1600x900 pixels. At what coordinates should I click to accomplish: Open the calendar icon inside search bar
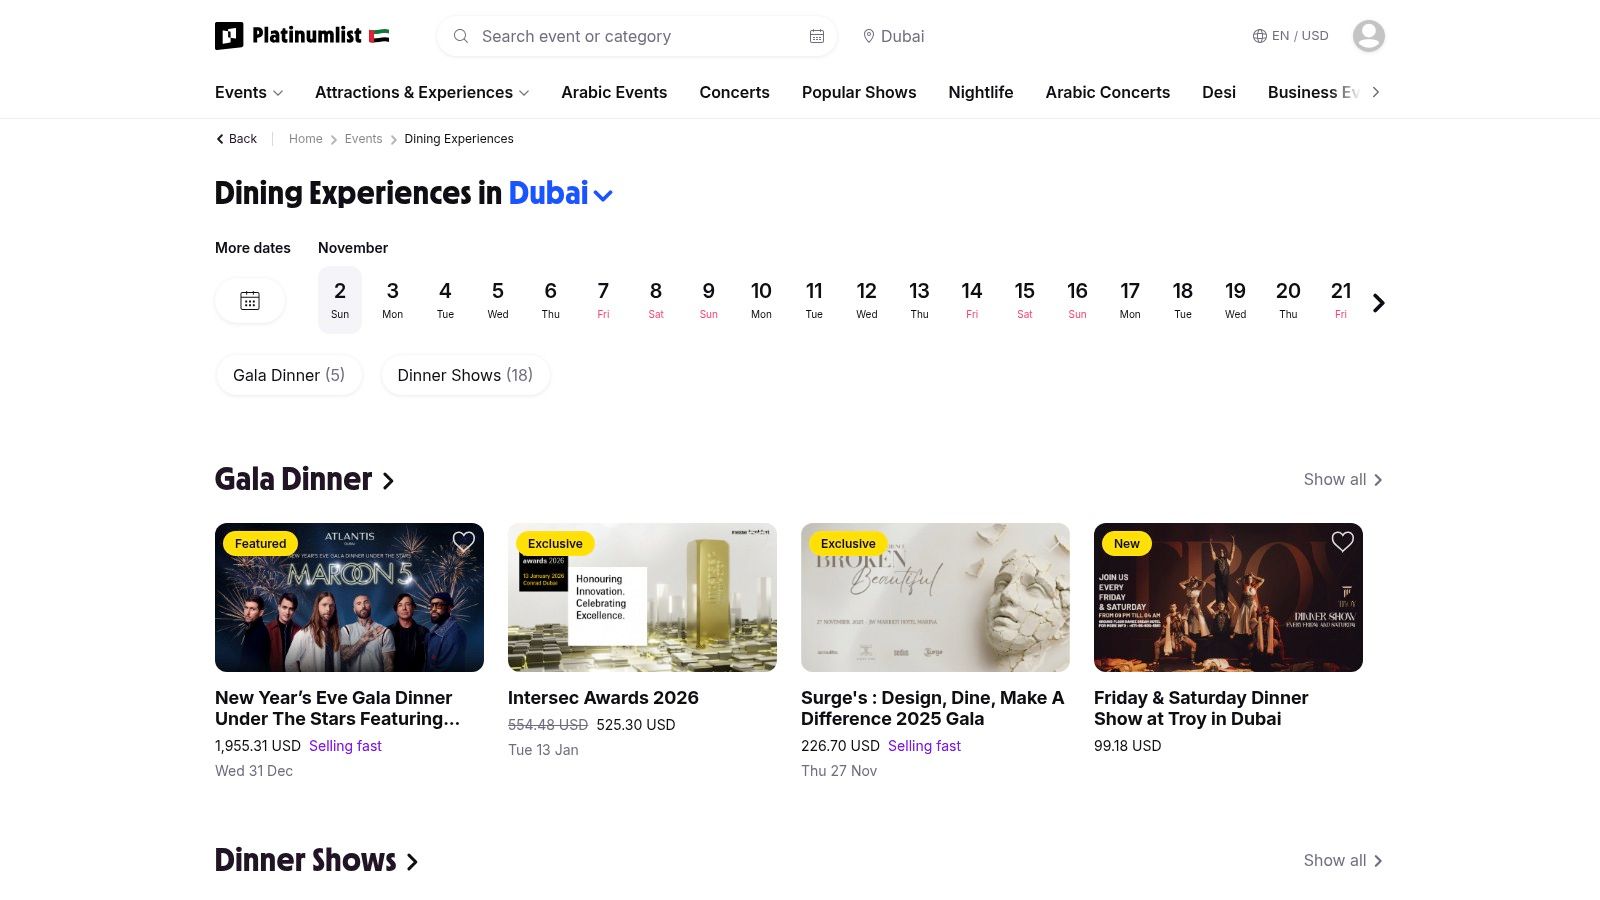tap(816, 36)
